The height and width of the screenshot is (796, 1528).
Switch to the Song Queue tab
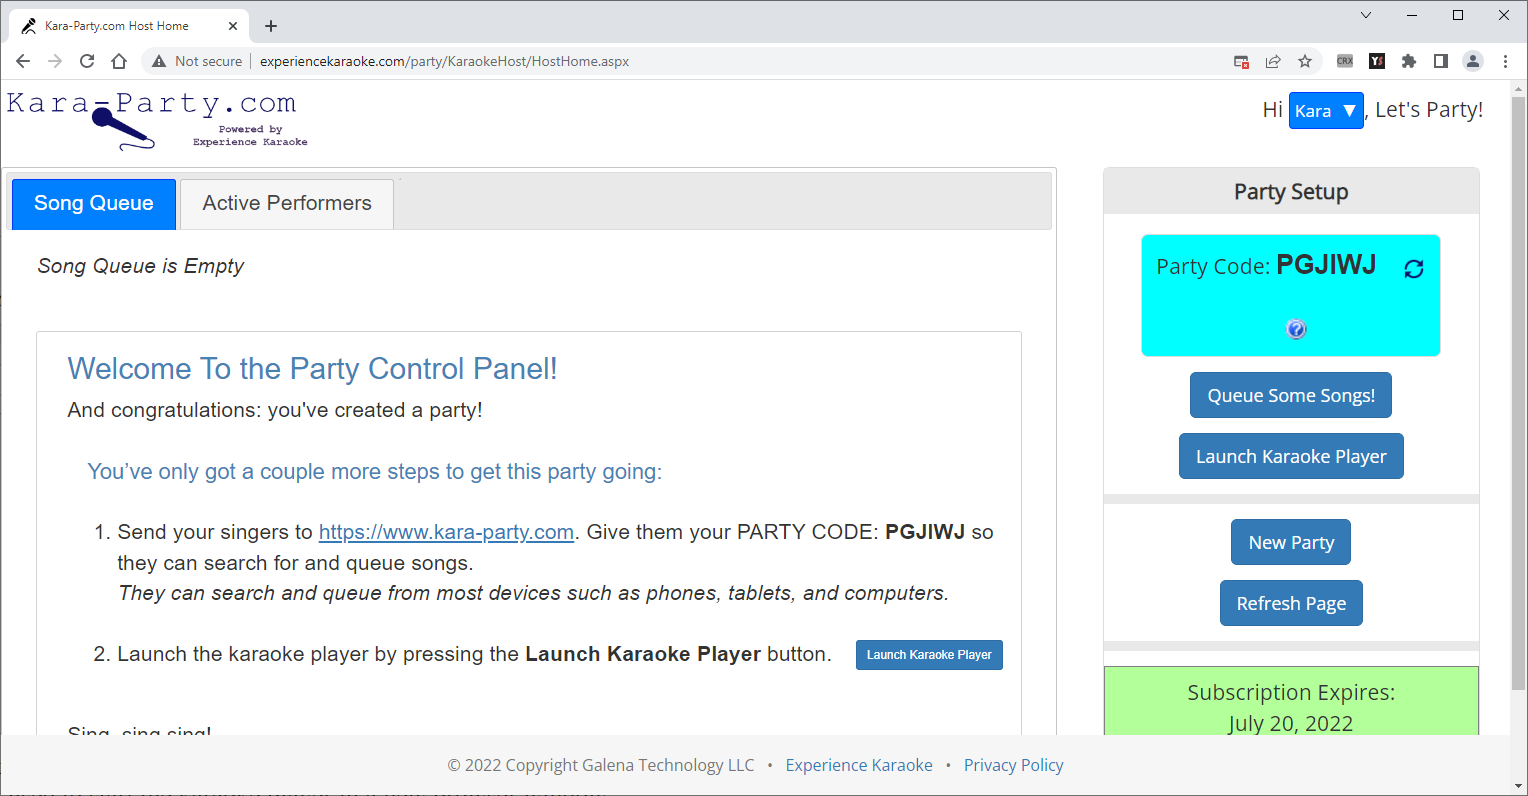tap(94, 203)
